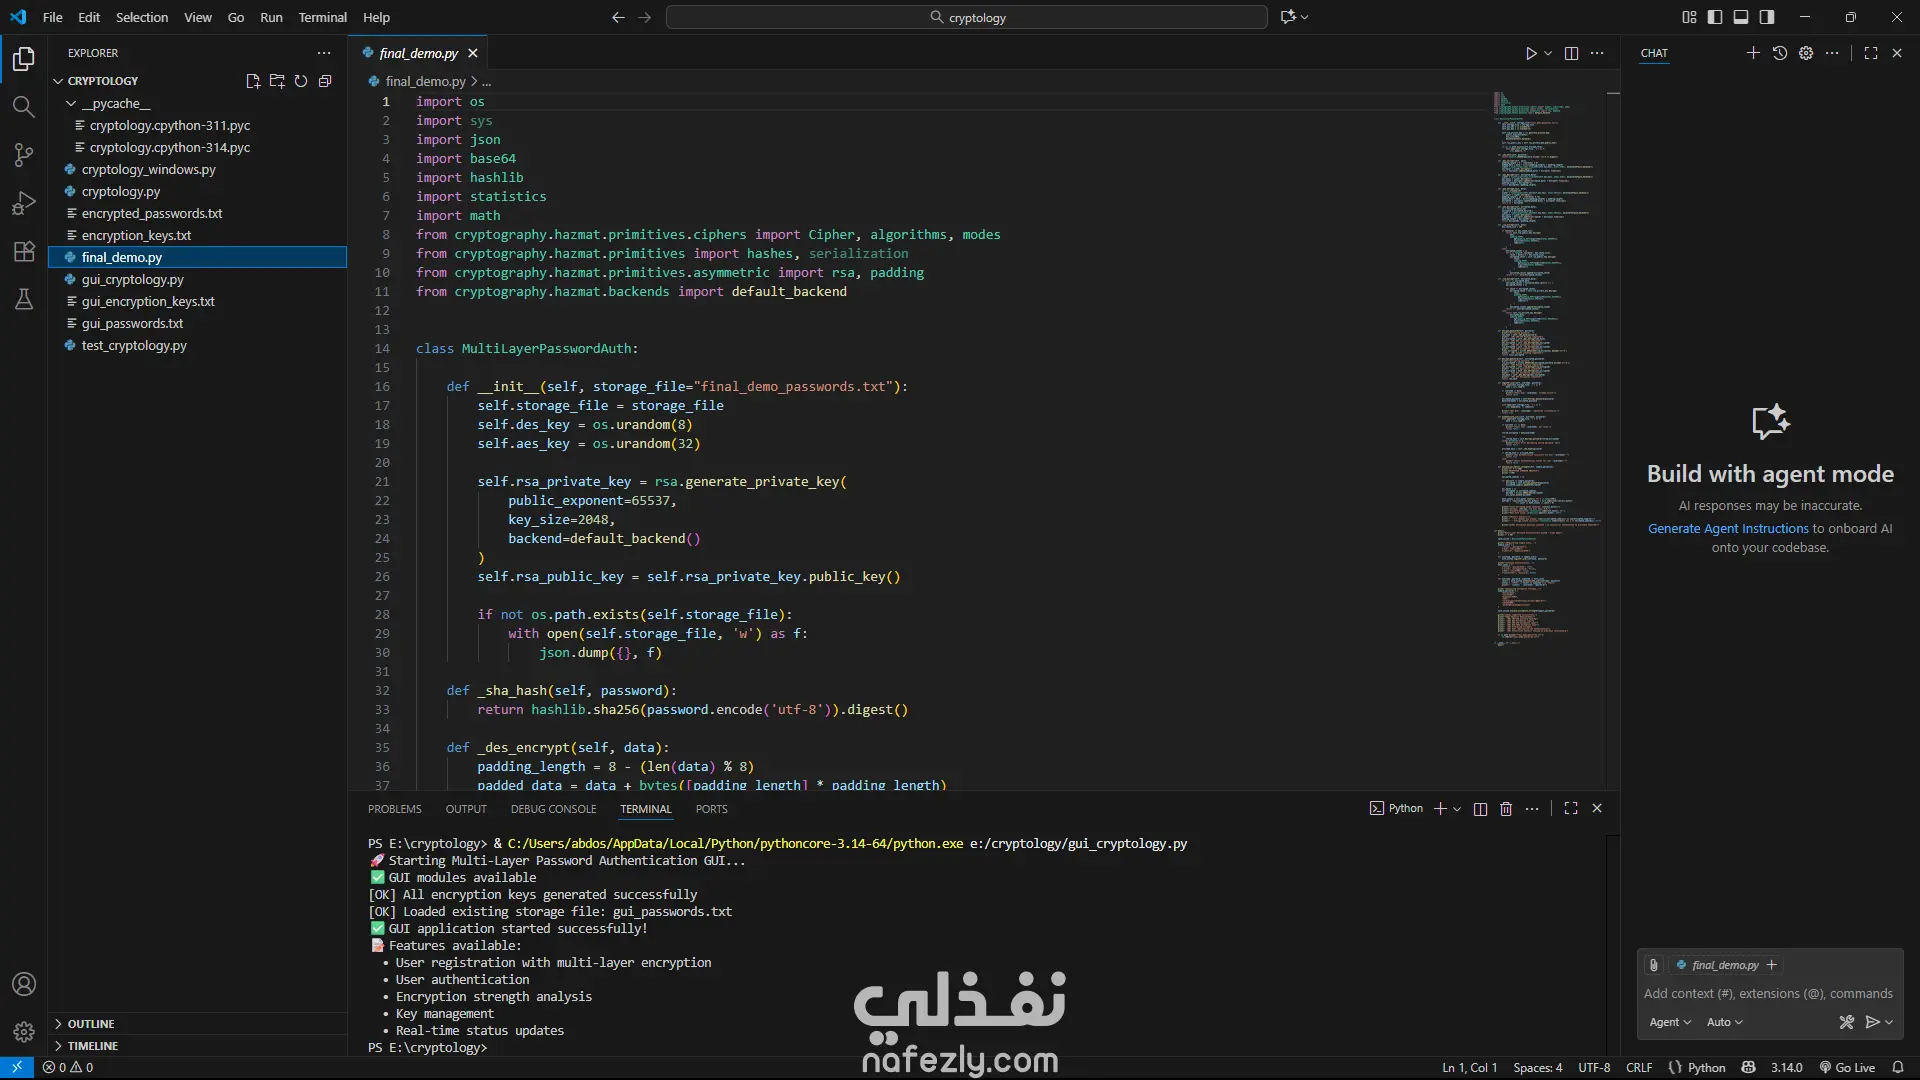This screenshot has height=1080, width=1920.
Task: Open the Search view in activity bar
Action: pos(23,107)
